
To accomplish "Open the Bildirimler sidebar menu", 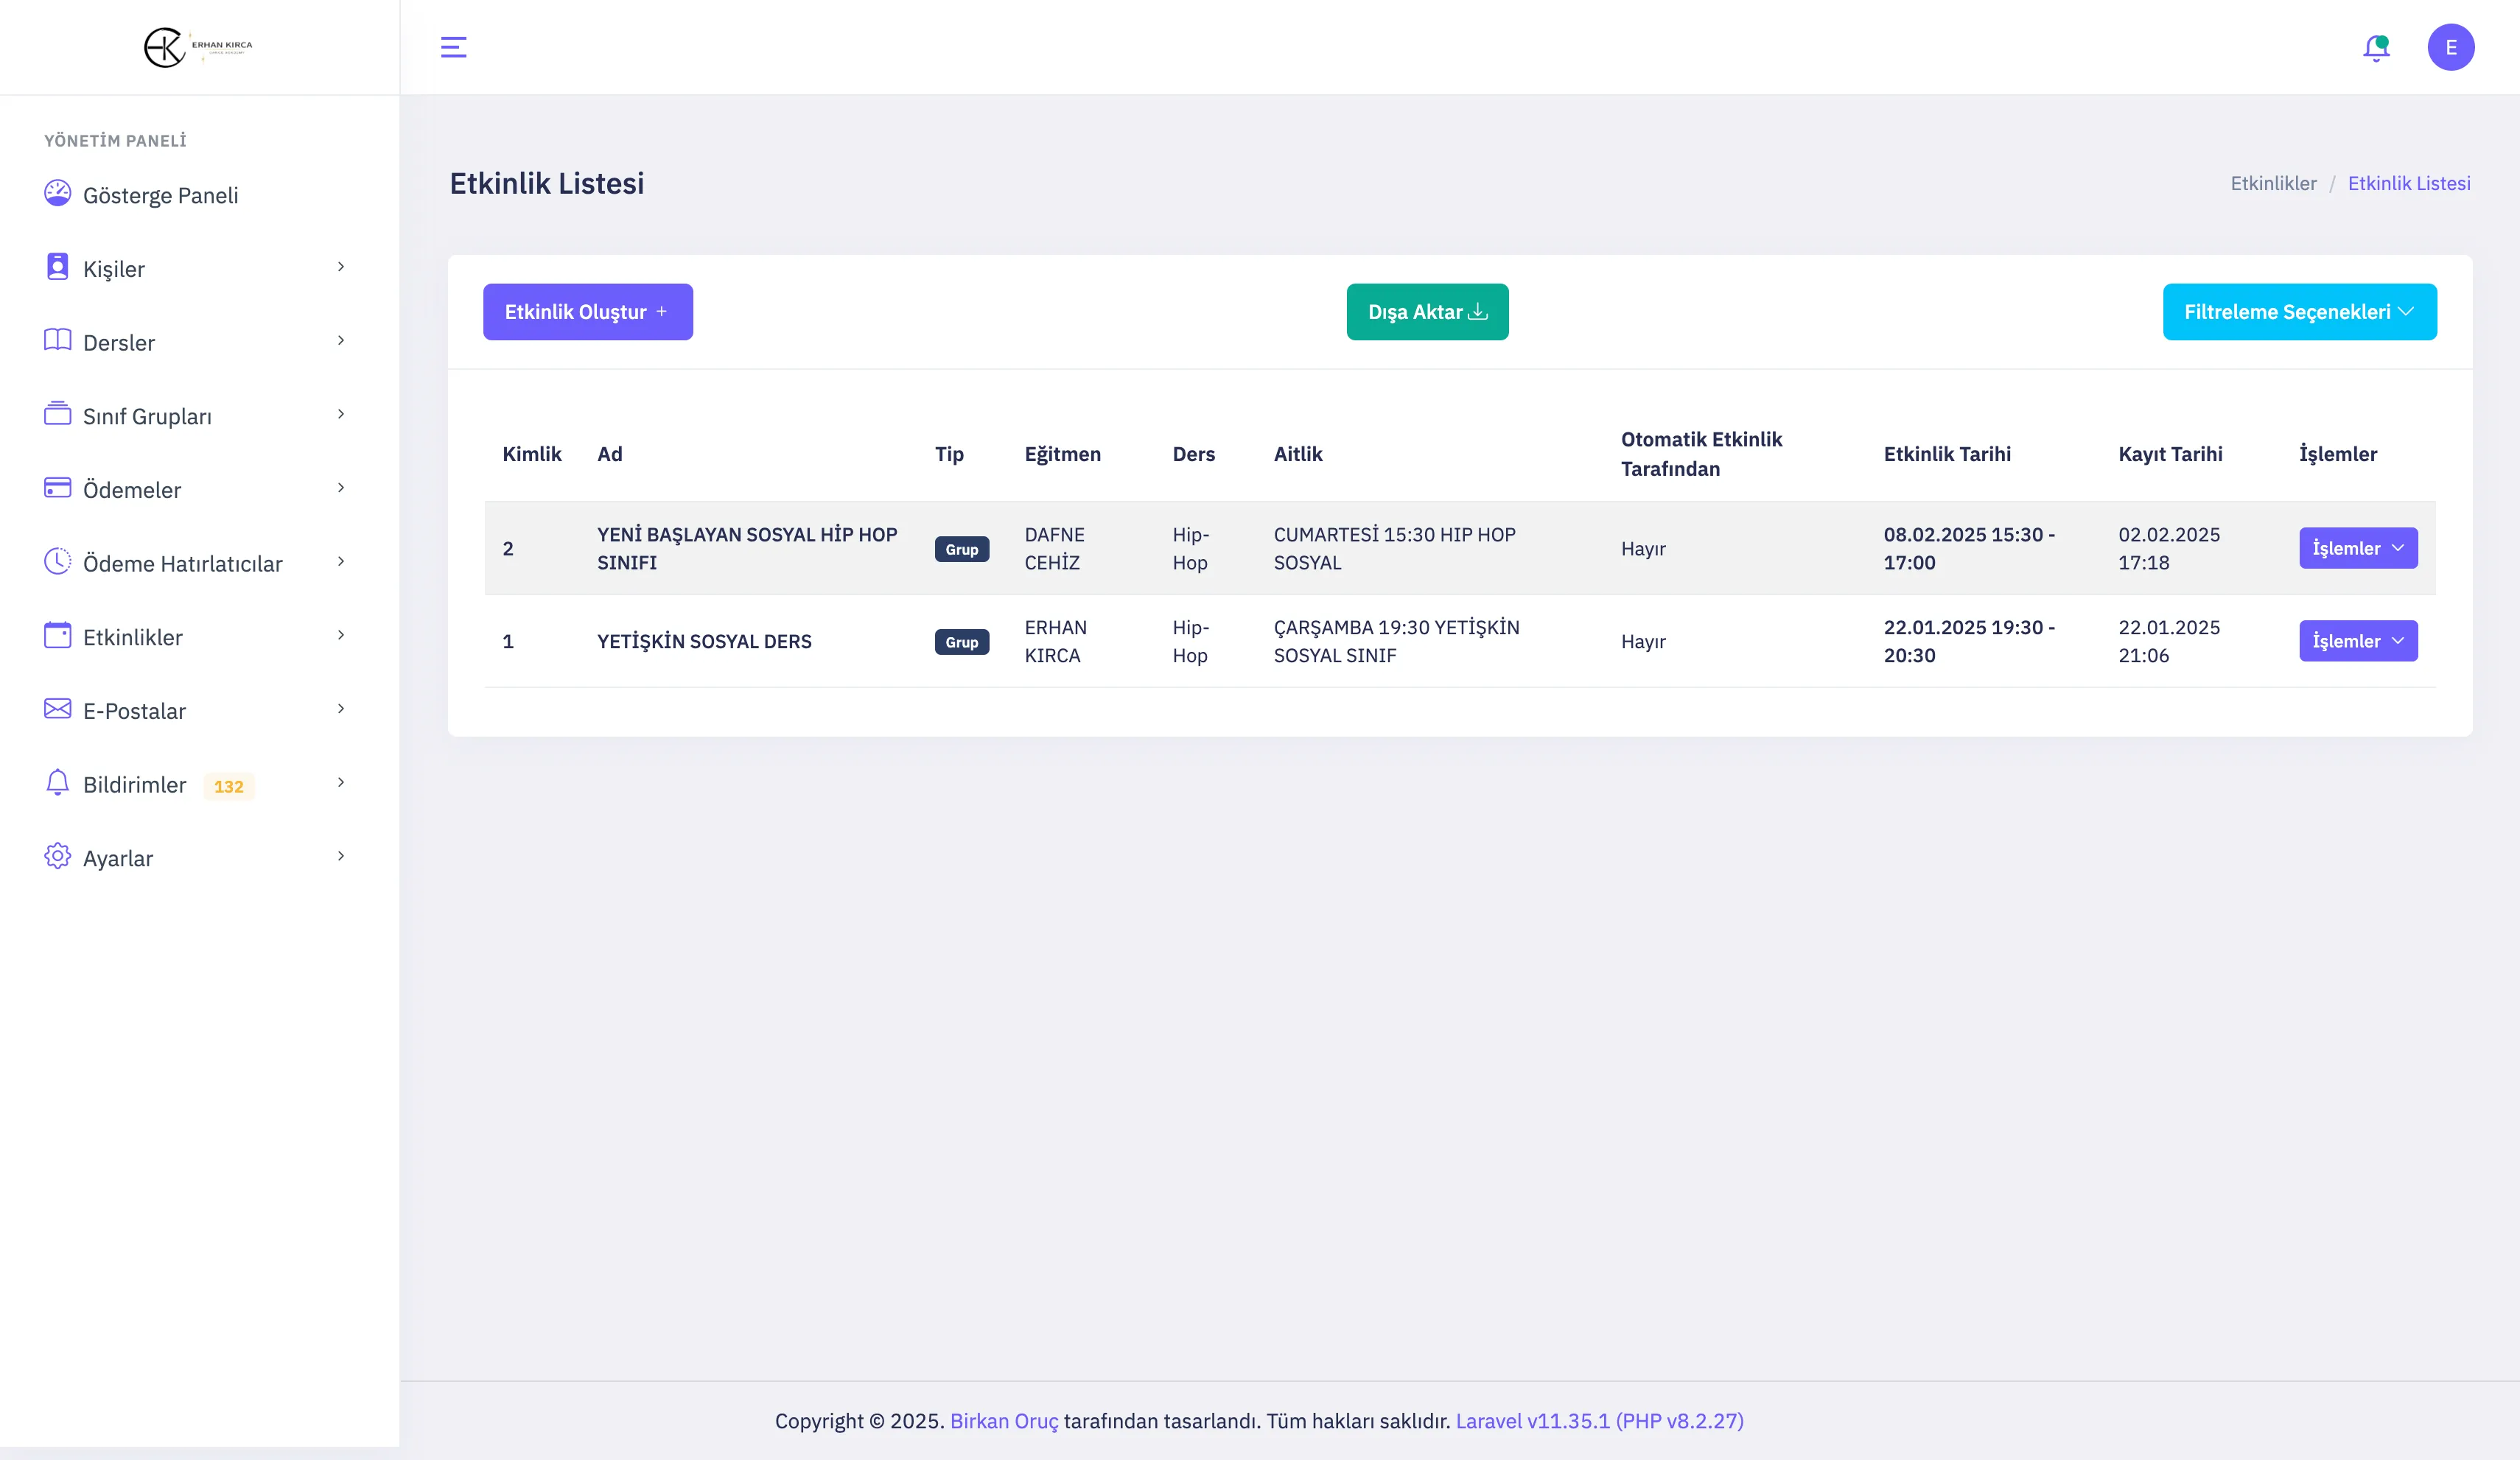I will click(x=134, y=784).
